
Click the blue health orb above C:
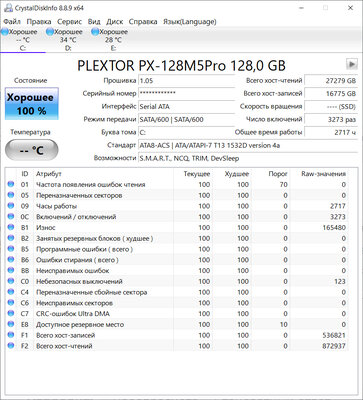(x=4, y=32)
